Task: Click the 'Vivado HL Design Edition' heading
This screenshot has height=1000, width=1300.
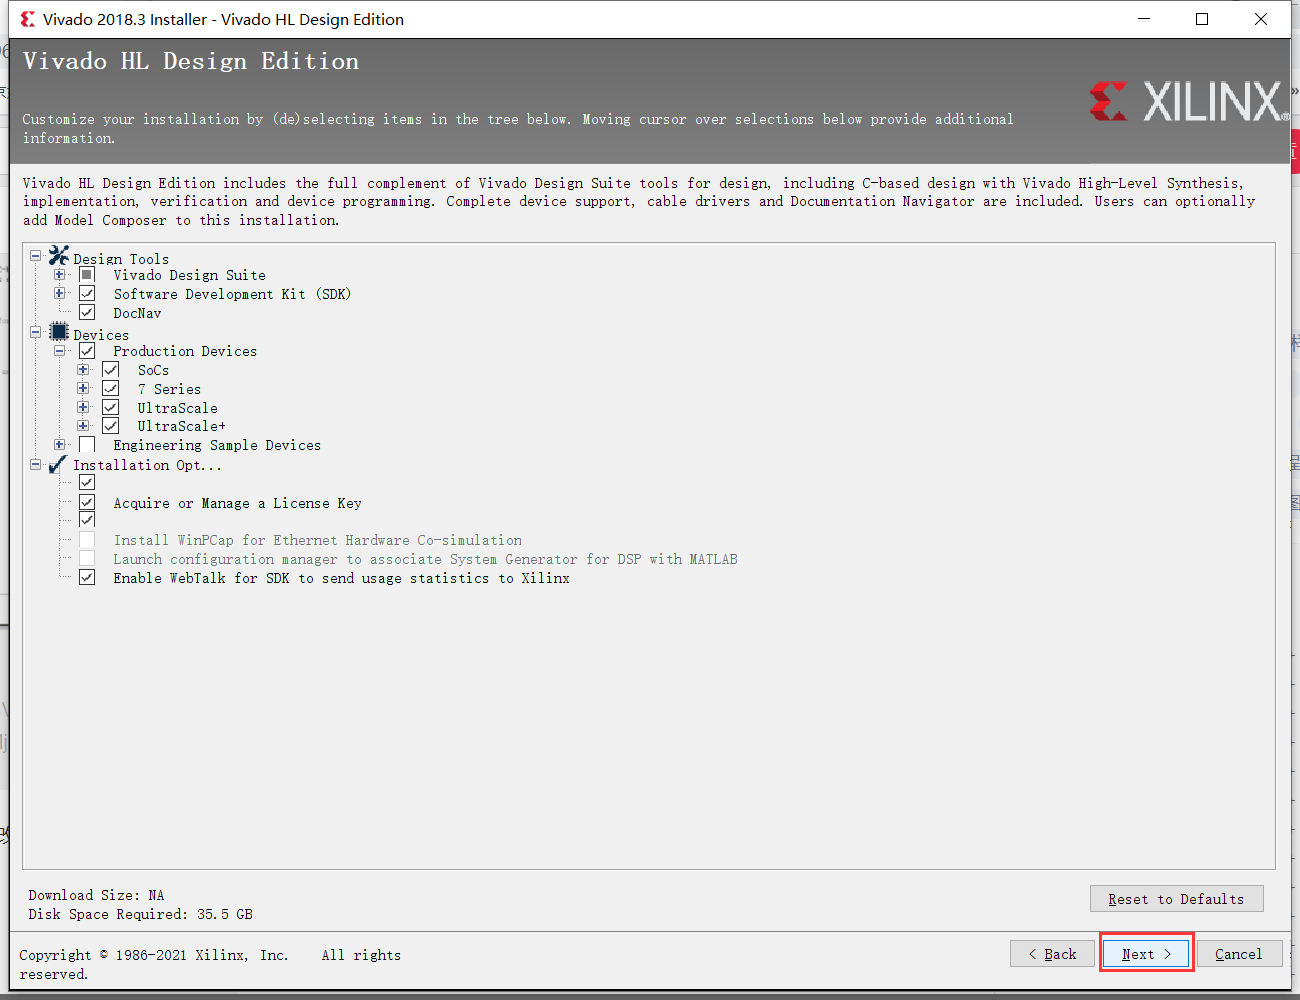Action: coord(191,61)
